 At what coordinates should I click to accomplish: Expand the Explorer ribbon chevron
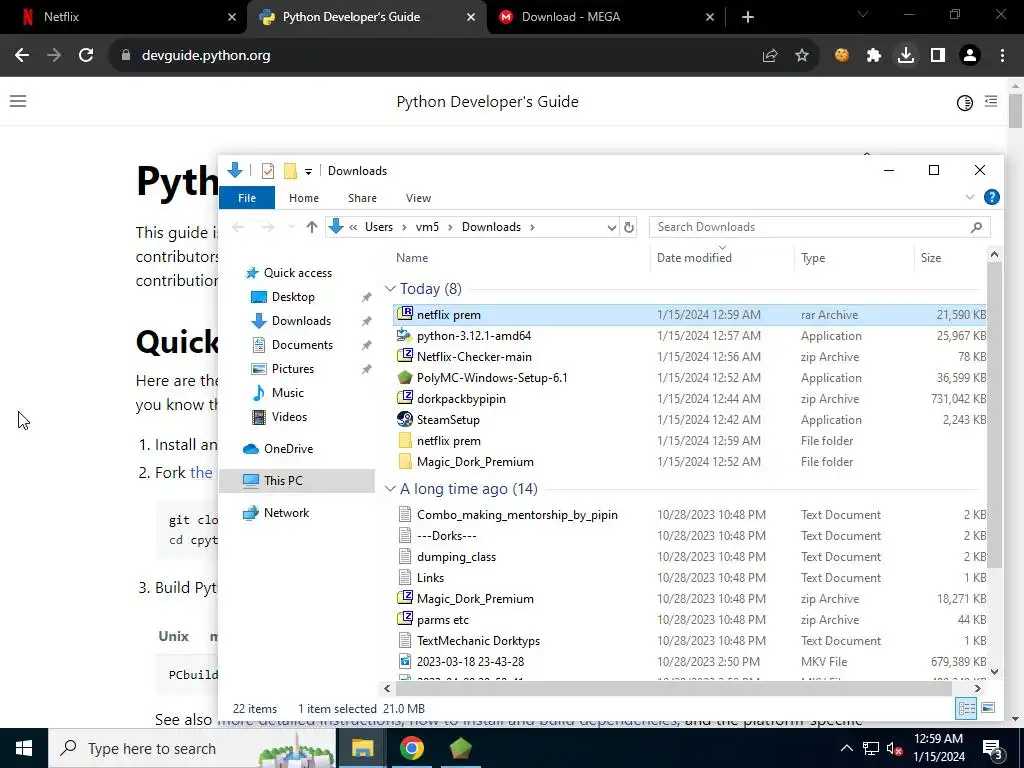[970, 197]
